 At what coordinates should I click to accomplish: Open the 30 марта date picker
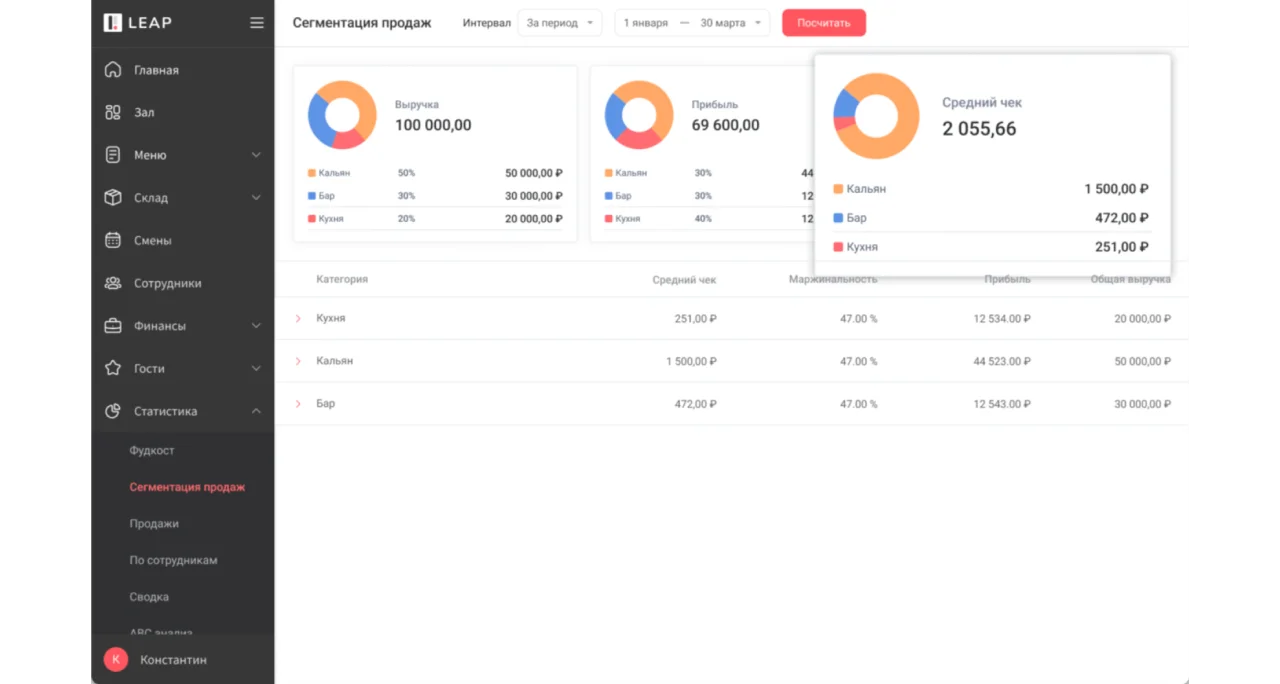pyautogui.click(x=726, y=22)
